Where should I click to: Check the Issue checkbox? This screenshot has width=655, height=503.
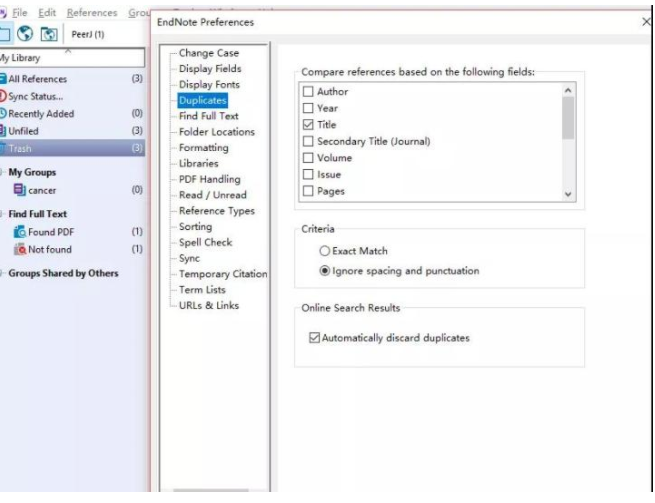pyautogui.click(x=308, y=174)
